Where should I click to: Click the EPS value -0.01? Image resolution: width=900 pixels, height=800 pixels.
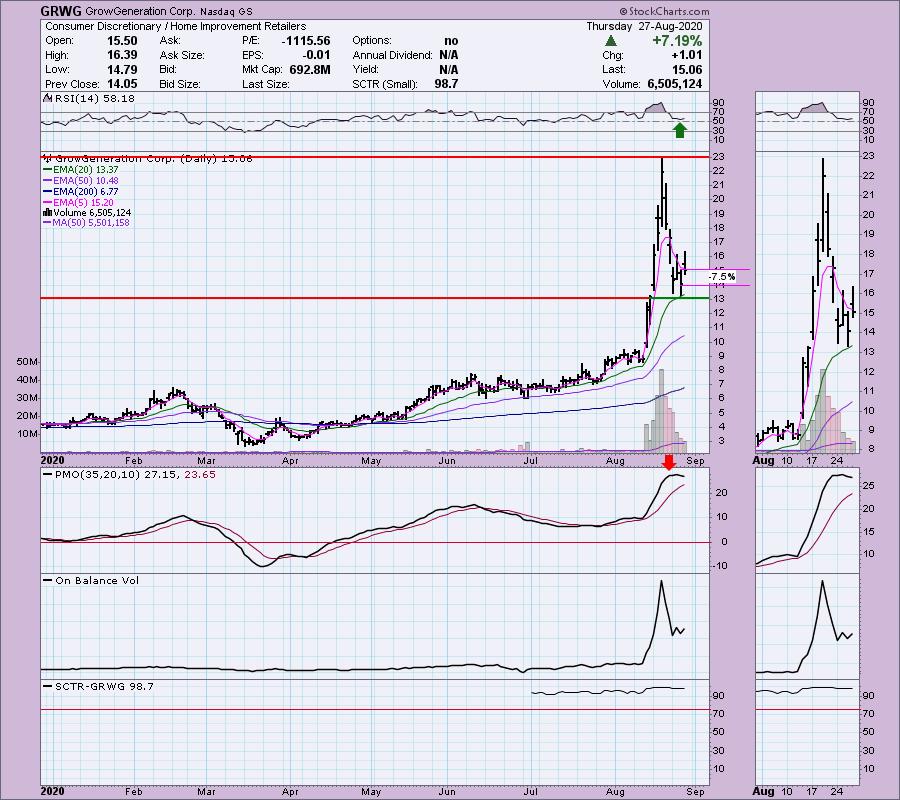point(316,55)
